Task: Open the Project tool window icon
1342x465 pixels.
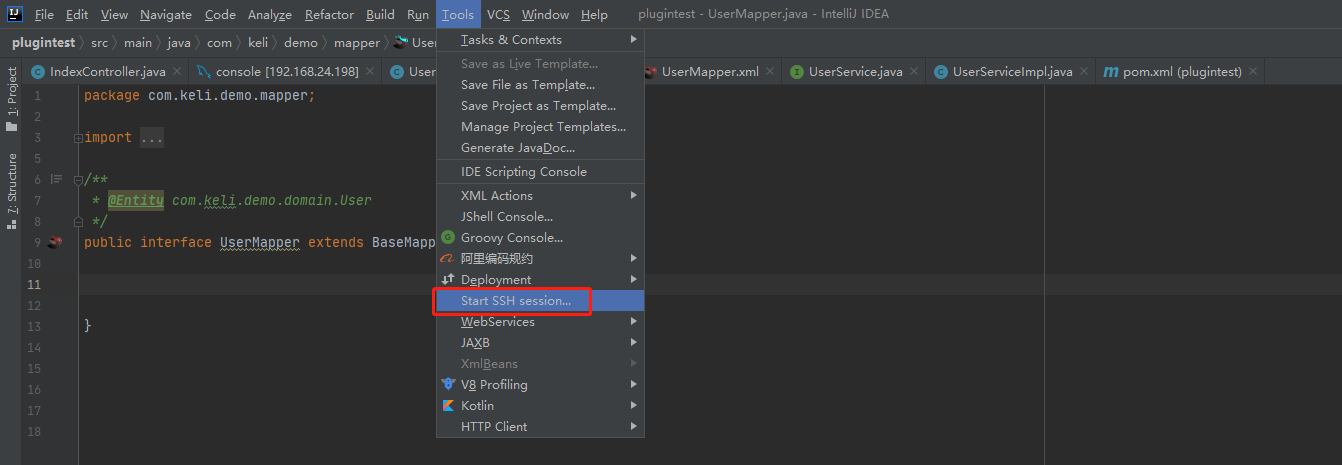Action: pos(12,127)
